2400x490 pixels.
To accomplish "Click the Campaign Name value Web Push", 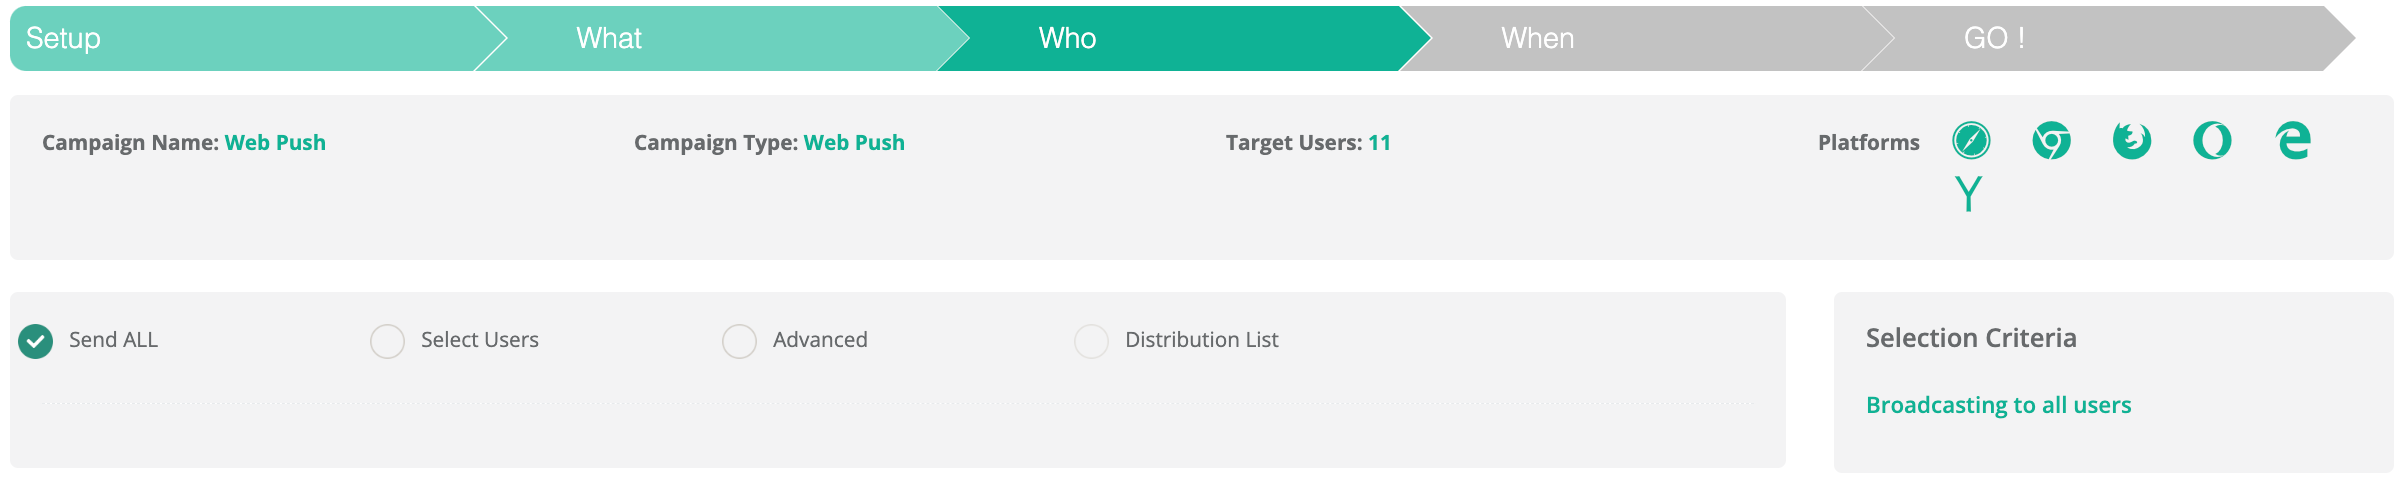I will point(275,143).
